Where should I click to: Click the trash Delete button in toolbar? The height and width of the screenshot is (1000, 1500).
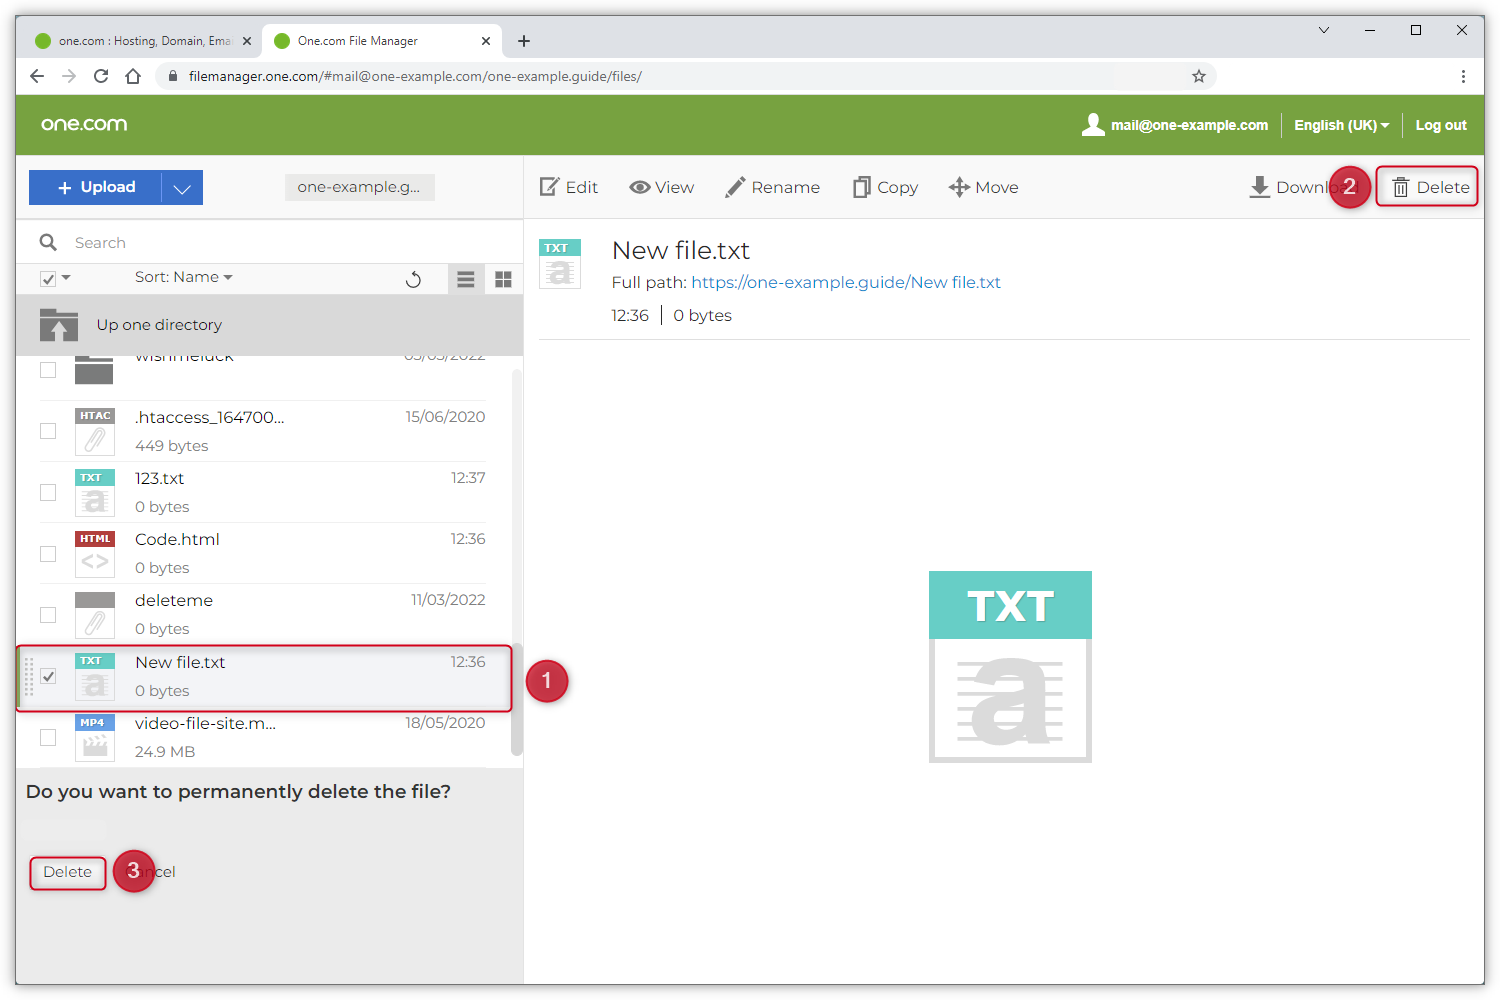(x=1428, y=187)
